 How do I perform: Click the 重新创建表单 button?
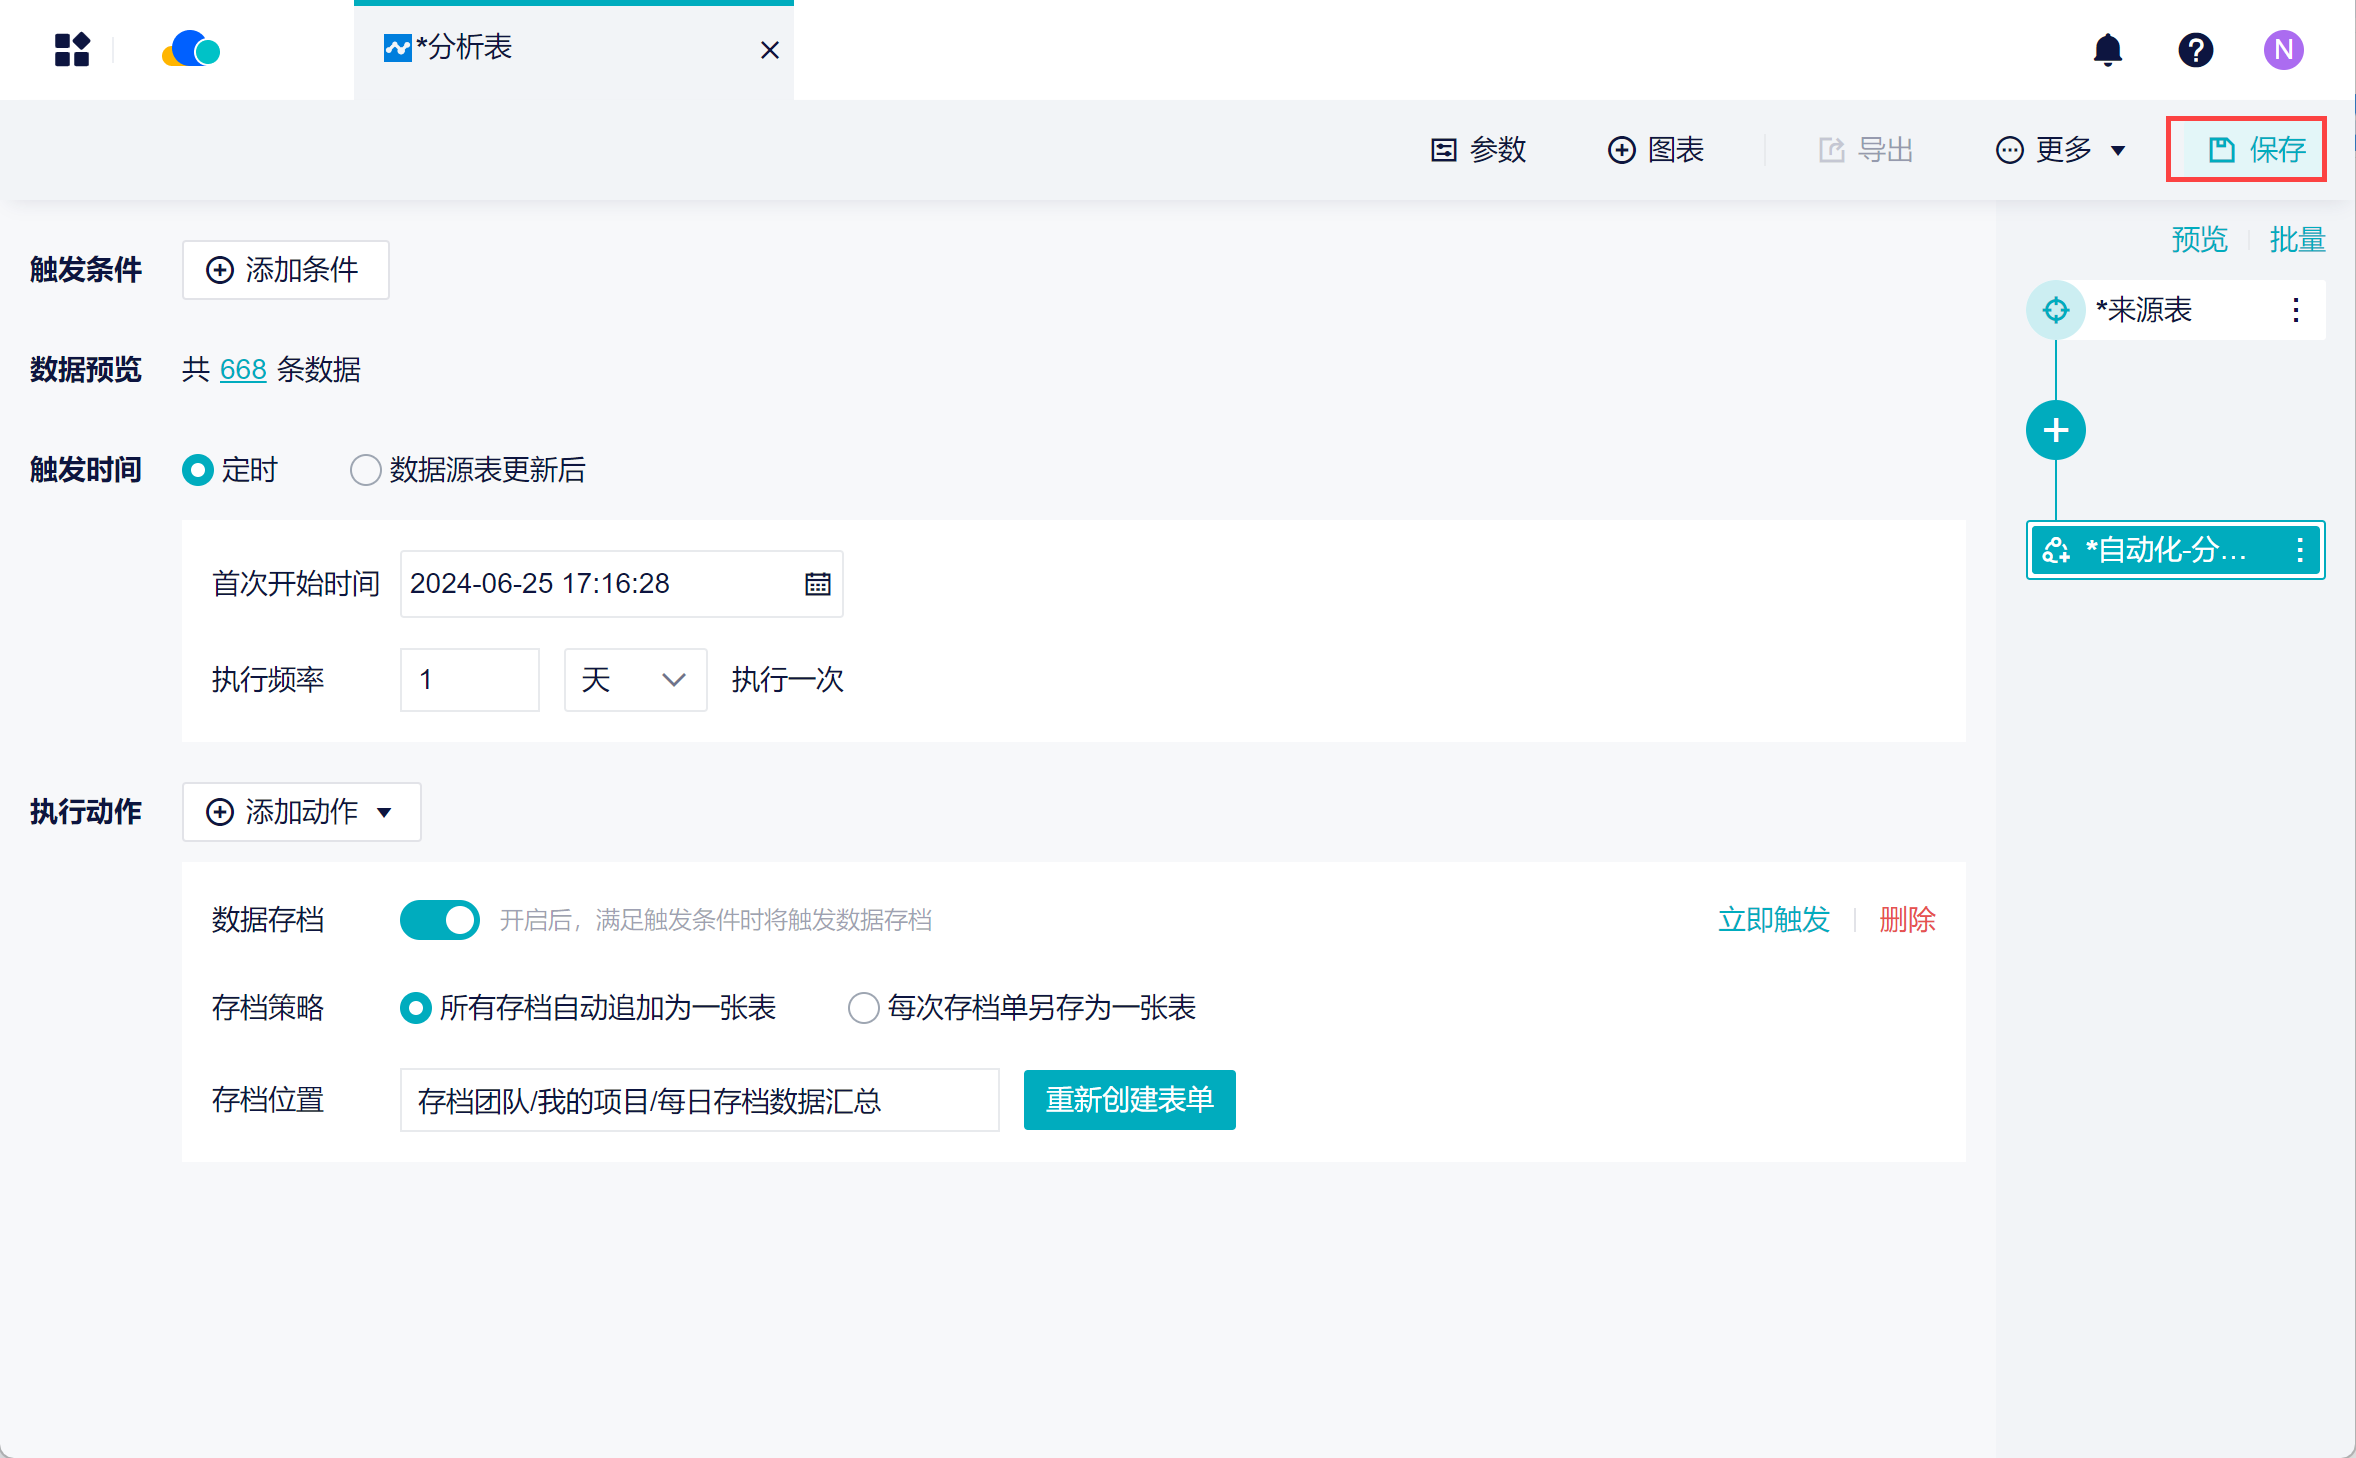coord(1129,1100)
